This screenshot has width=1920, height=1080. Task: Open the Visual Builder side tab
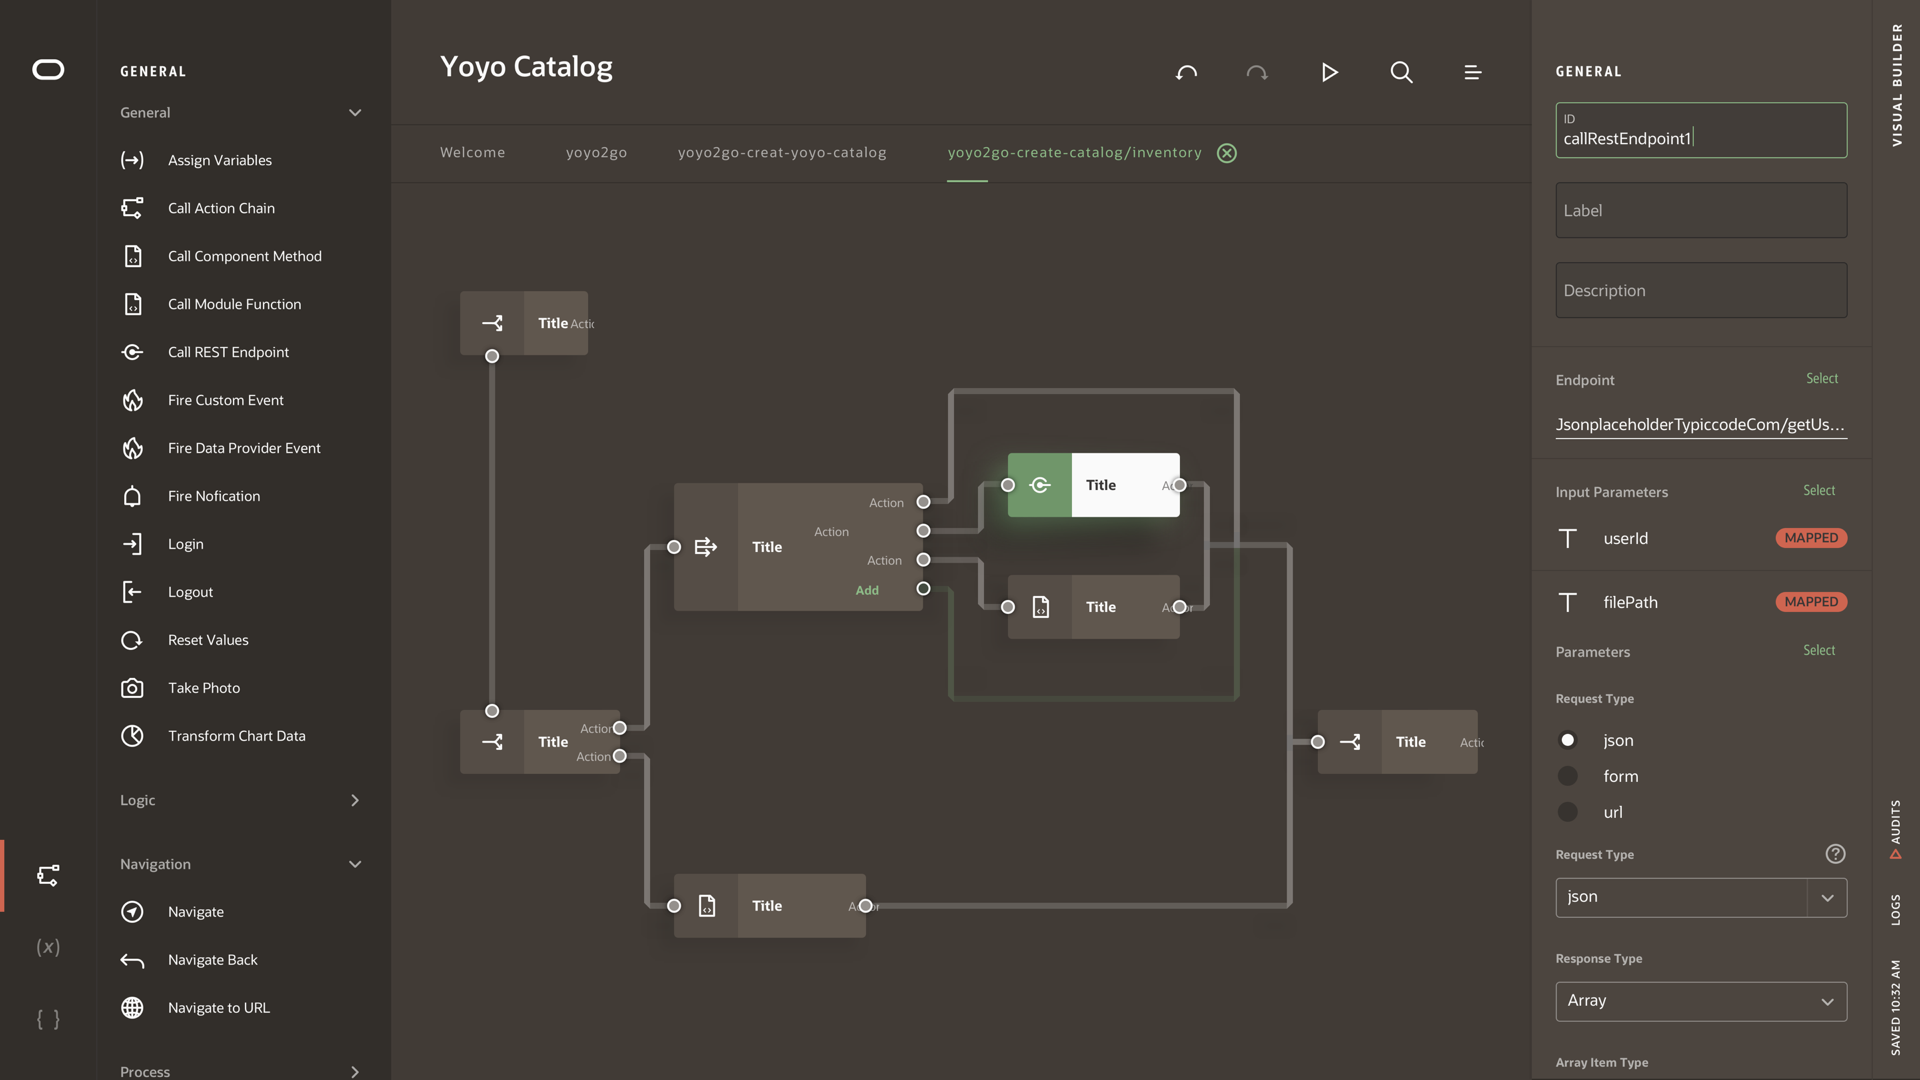pos(1896,86)
